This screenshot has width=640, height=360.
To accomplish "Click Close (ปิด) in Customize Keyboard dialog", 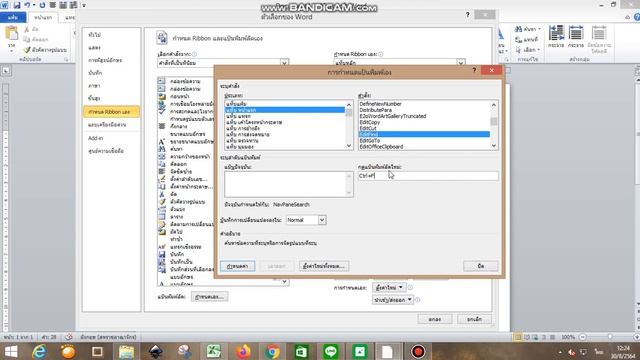I will point(481,266).
